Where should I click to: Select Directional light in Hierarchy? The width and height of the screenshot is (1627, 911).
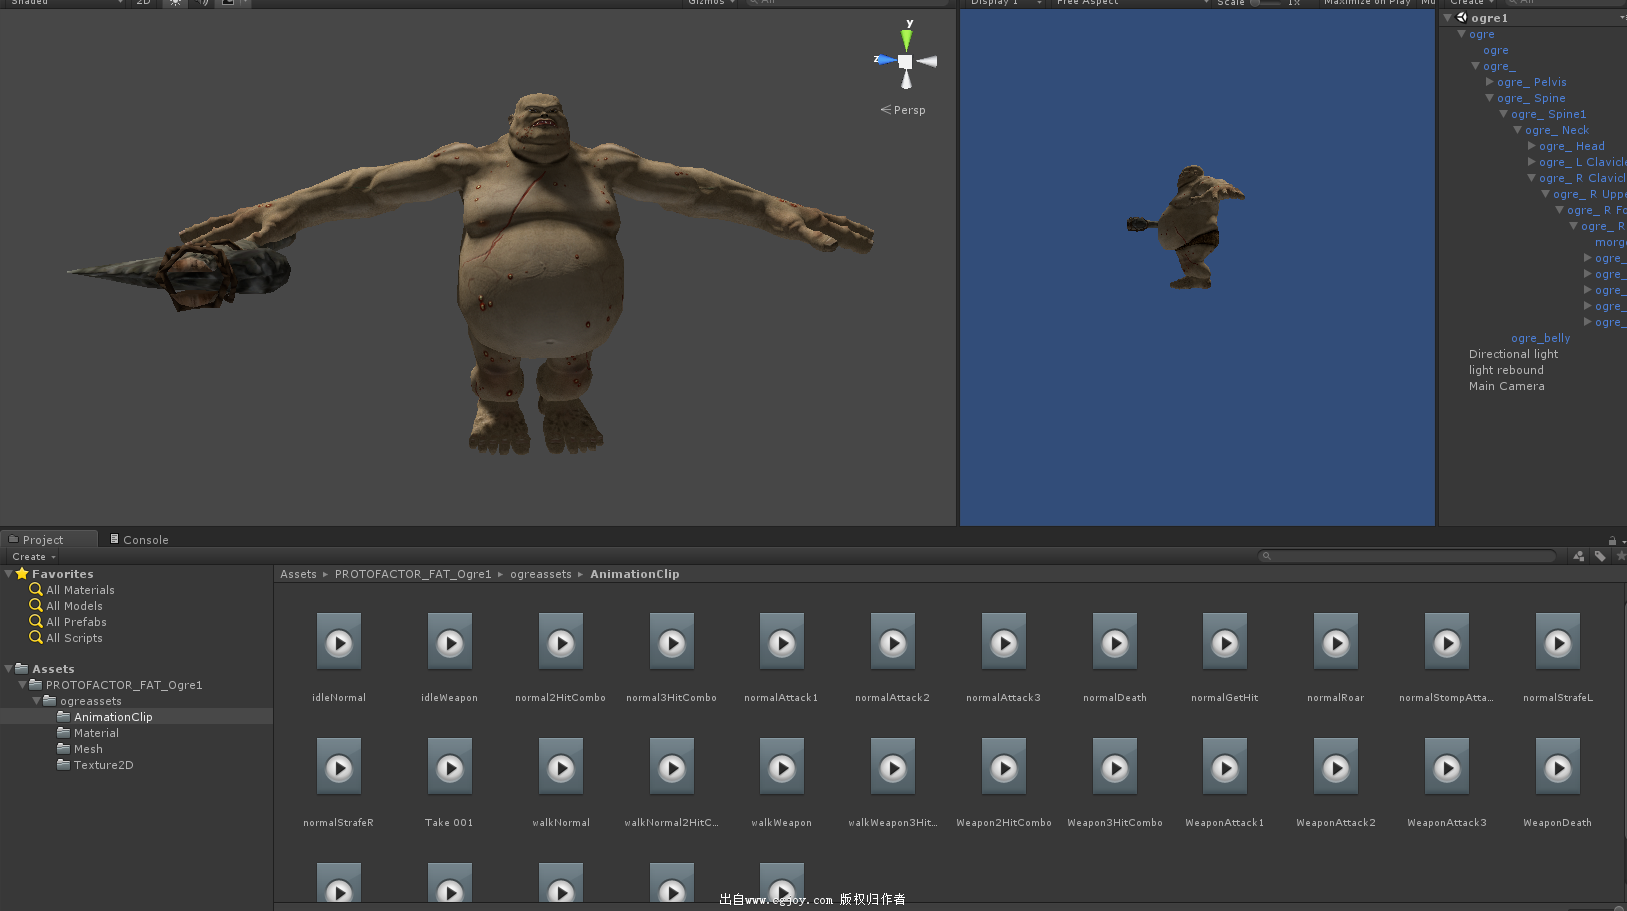(1513, 354)
